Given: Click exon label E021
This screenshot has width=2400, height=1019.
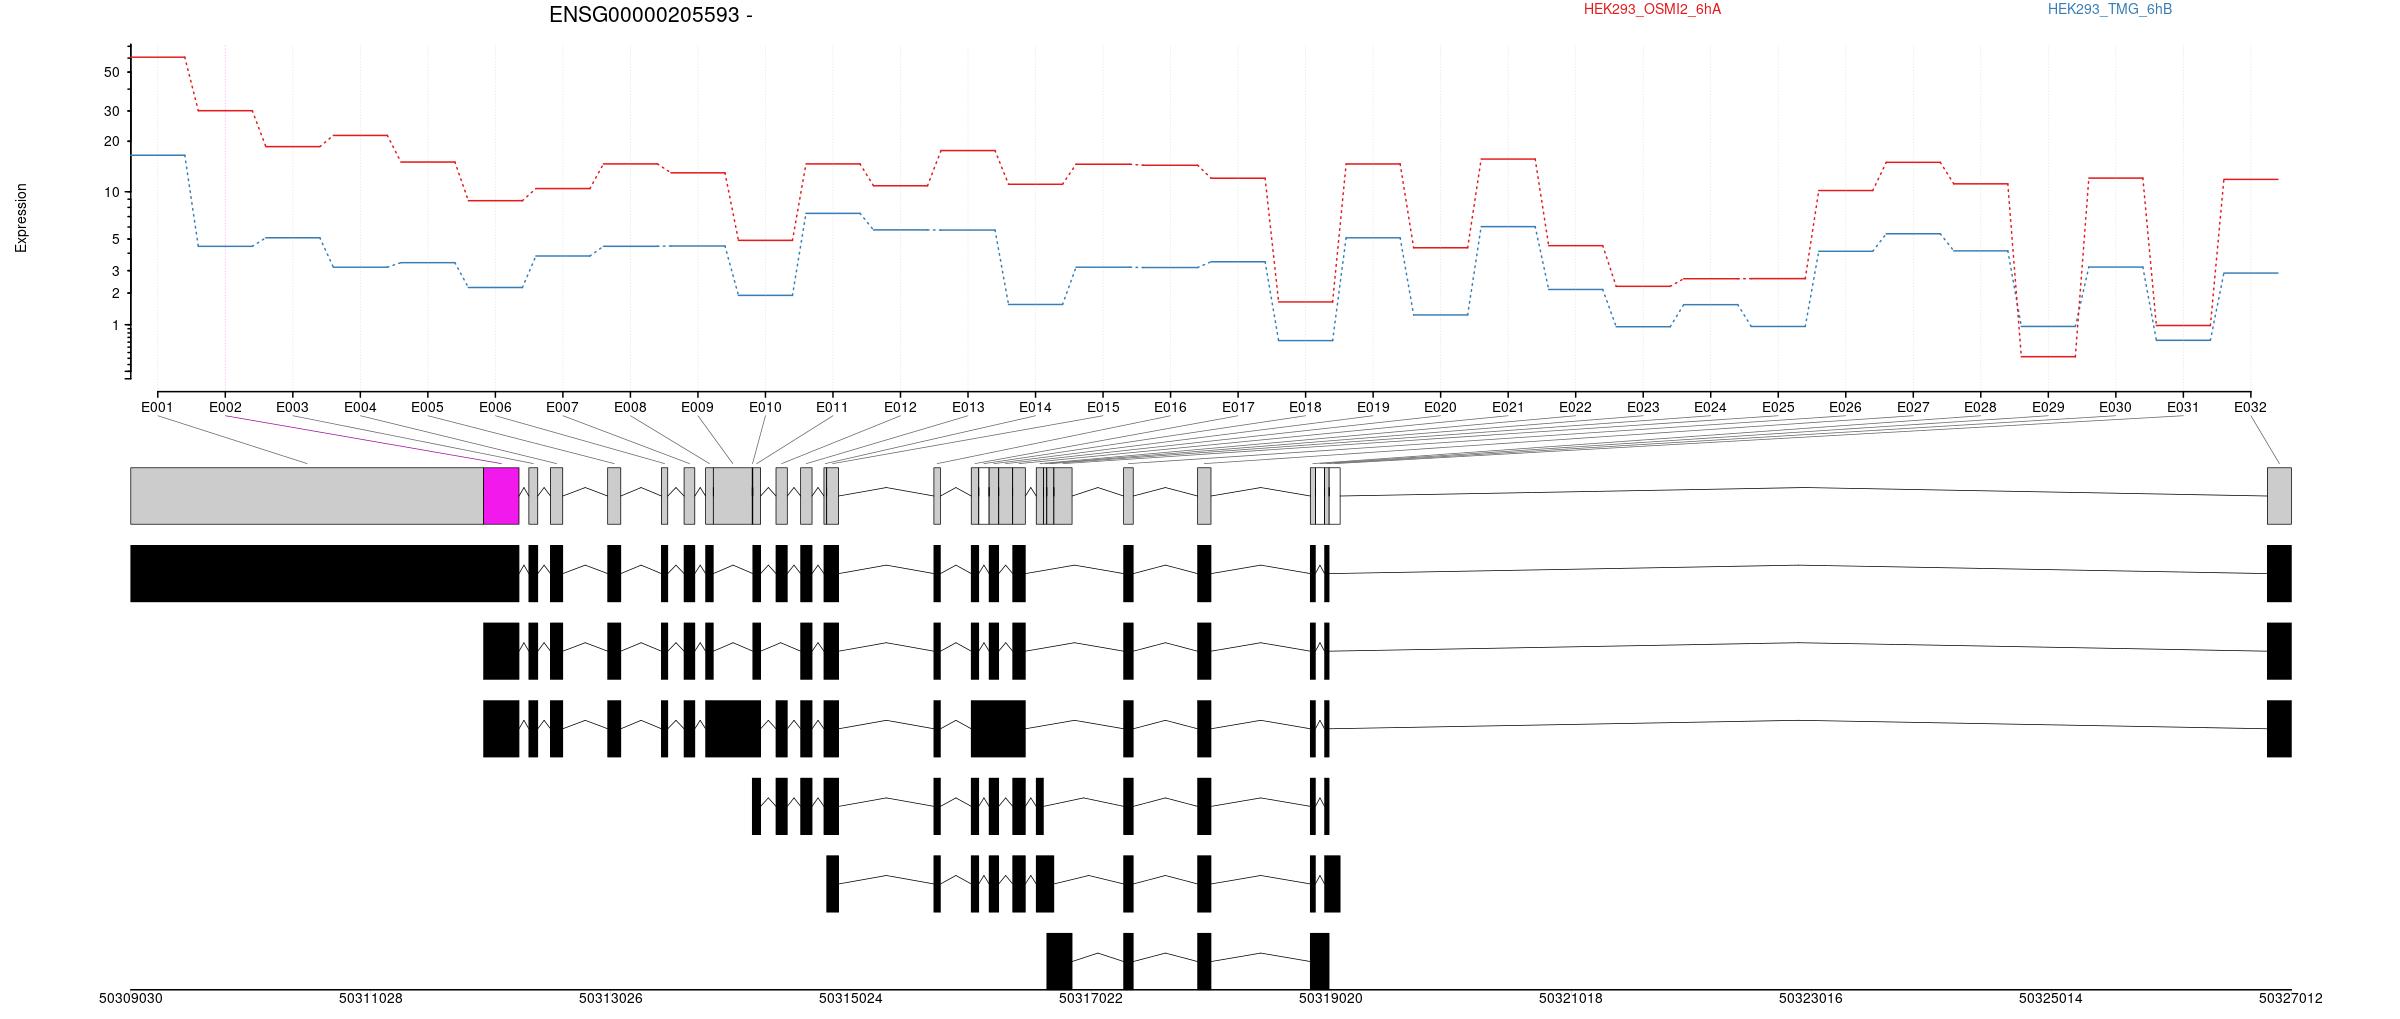Looking at the screenshot, I should click(x=1508, y=407).
